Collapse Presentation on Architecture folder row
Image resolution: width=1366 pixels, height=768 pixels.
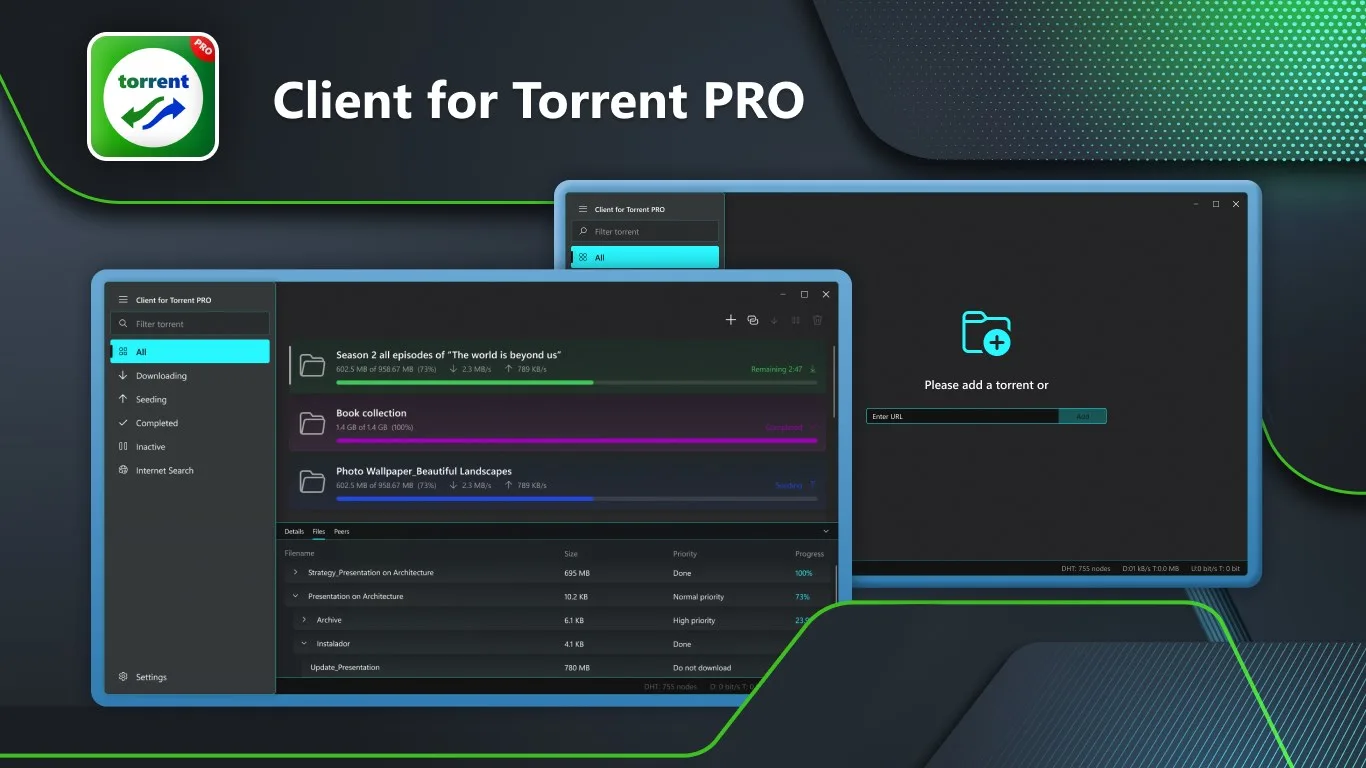coord(295,596)
